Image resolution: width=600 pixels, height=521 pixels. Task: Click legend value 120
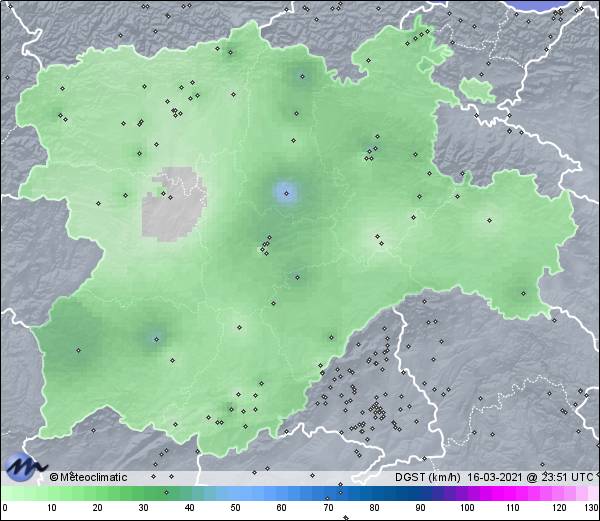point(559,508)
